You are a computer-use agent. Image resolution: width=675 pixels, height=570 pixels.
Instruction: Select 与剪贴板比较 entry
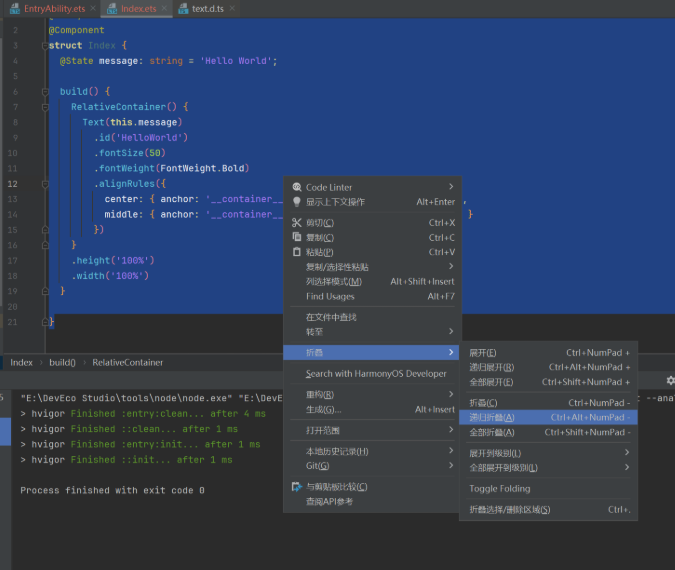(373, 487)
